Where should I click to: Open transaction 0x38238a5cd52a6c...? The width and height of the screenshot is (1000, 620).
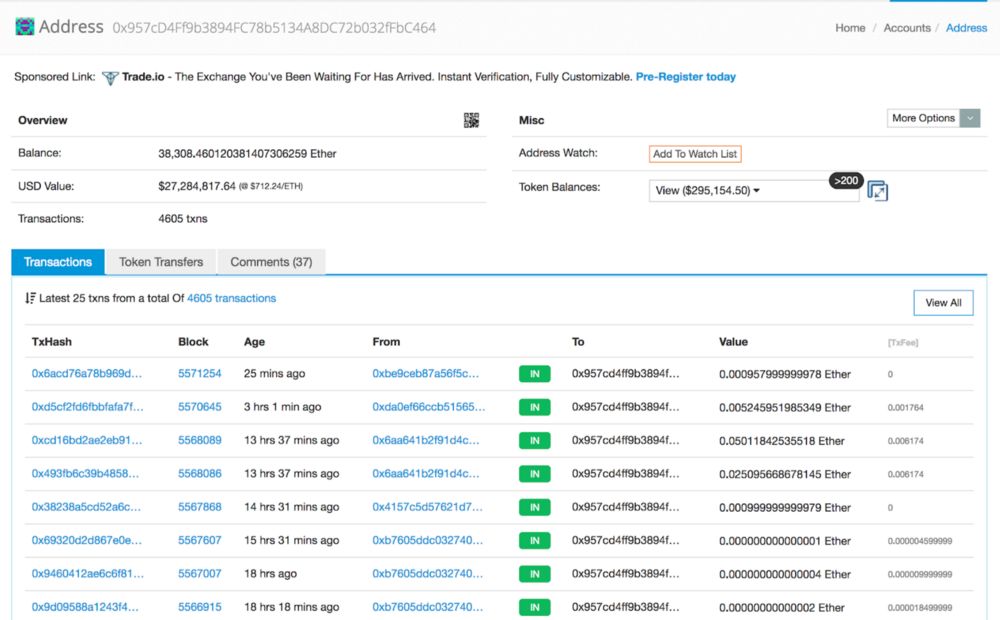[x=86, y=507]
